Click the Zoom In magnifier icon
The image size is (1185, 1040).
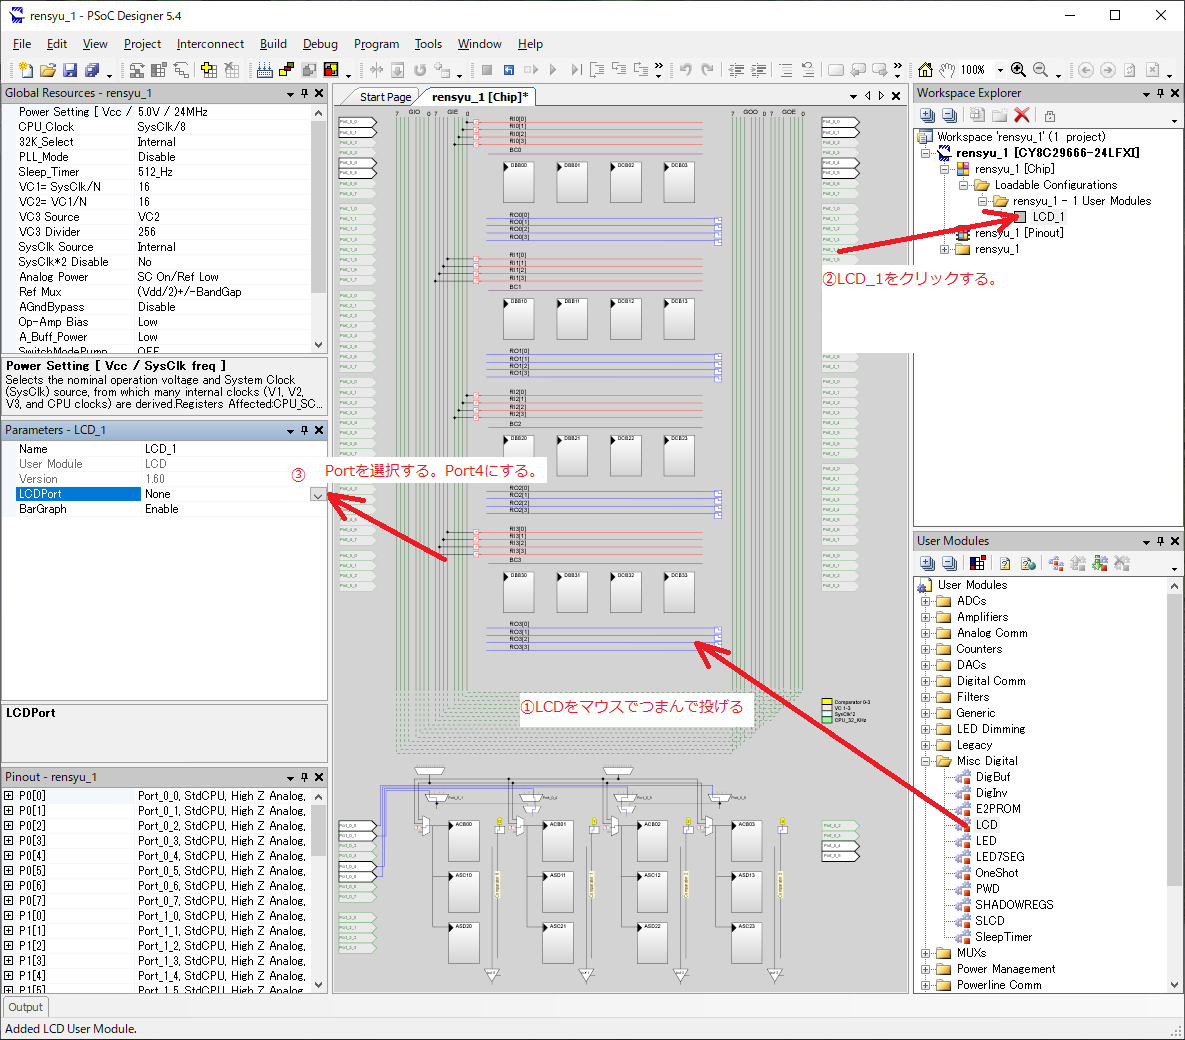point(1018,70)
